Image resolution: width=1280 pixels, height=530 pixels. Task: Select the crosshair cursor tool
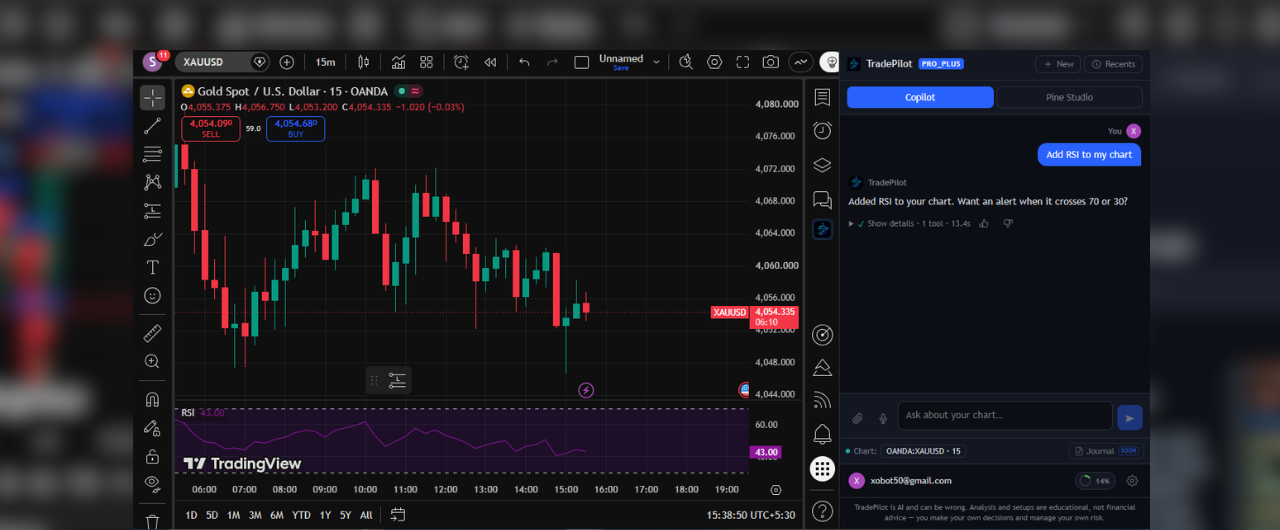pos(152,97)
